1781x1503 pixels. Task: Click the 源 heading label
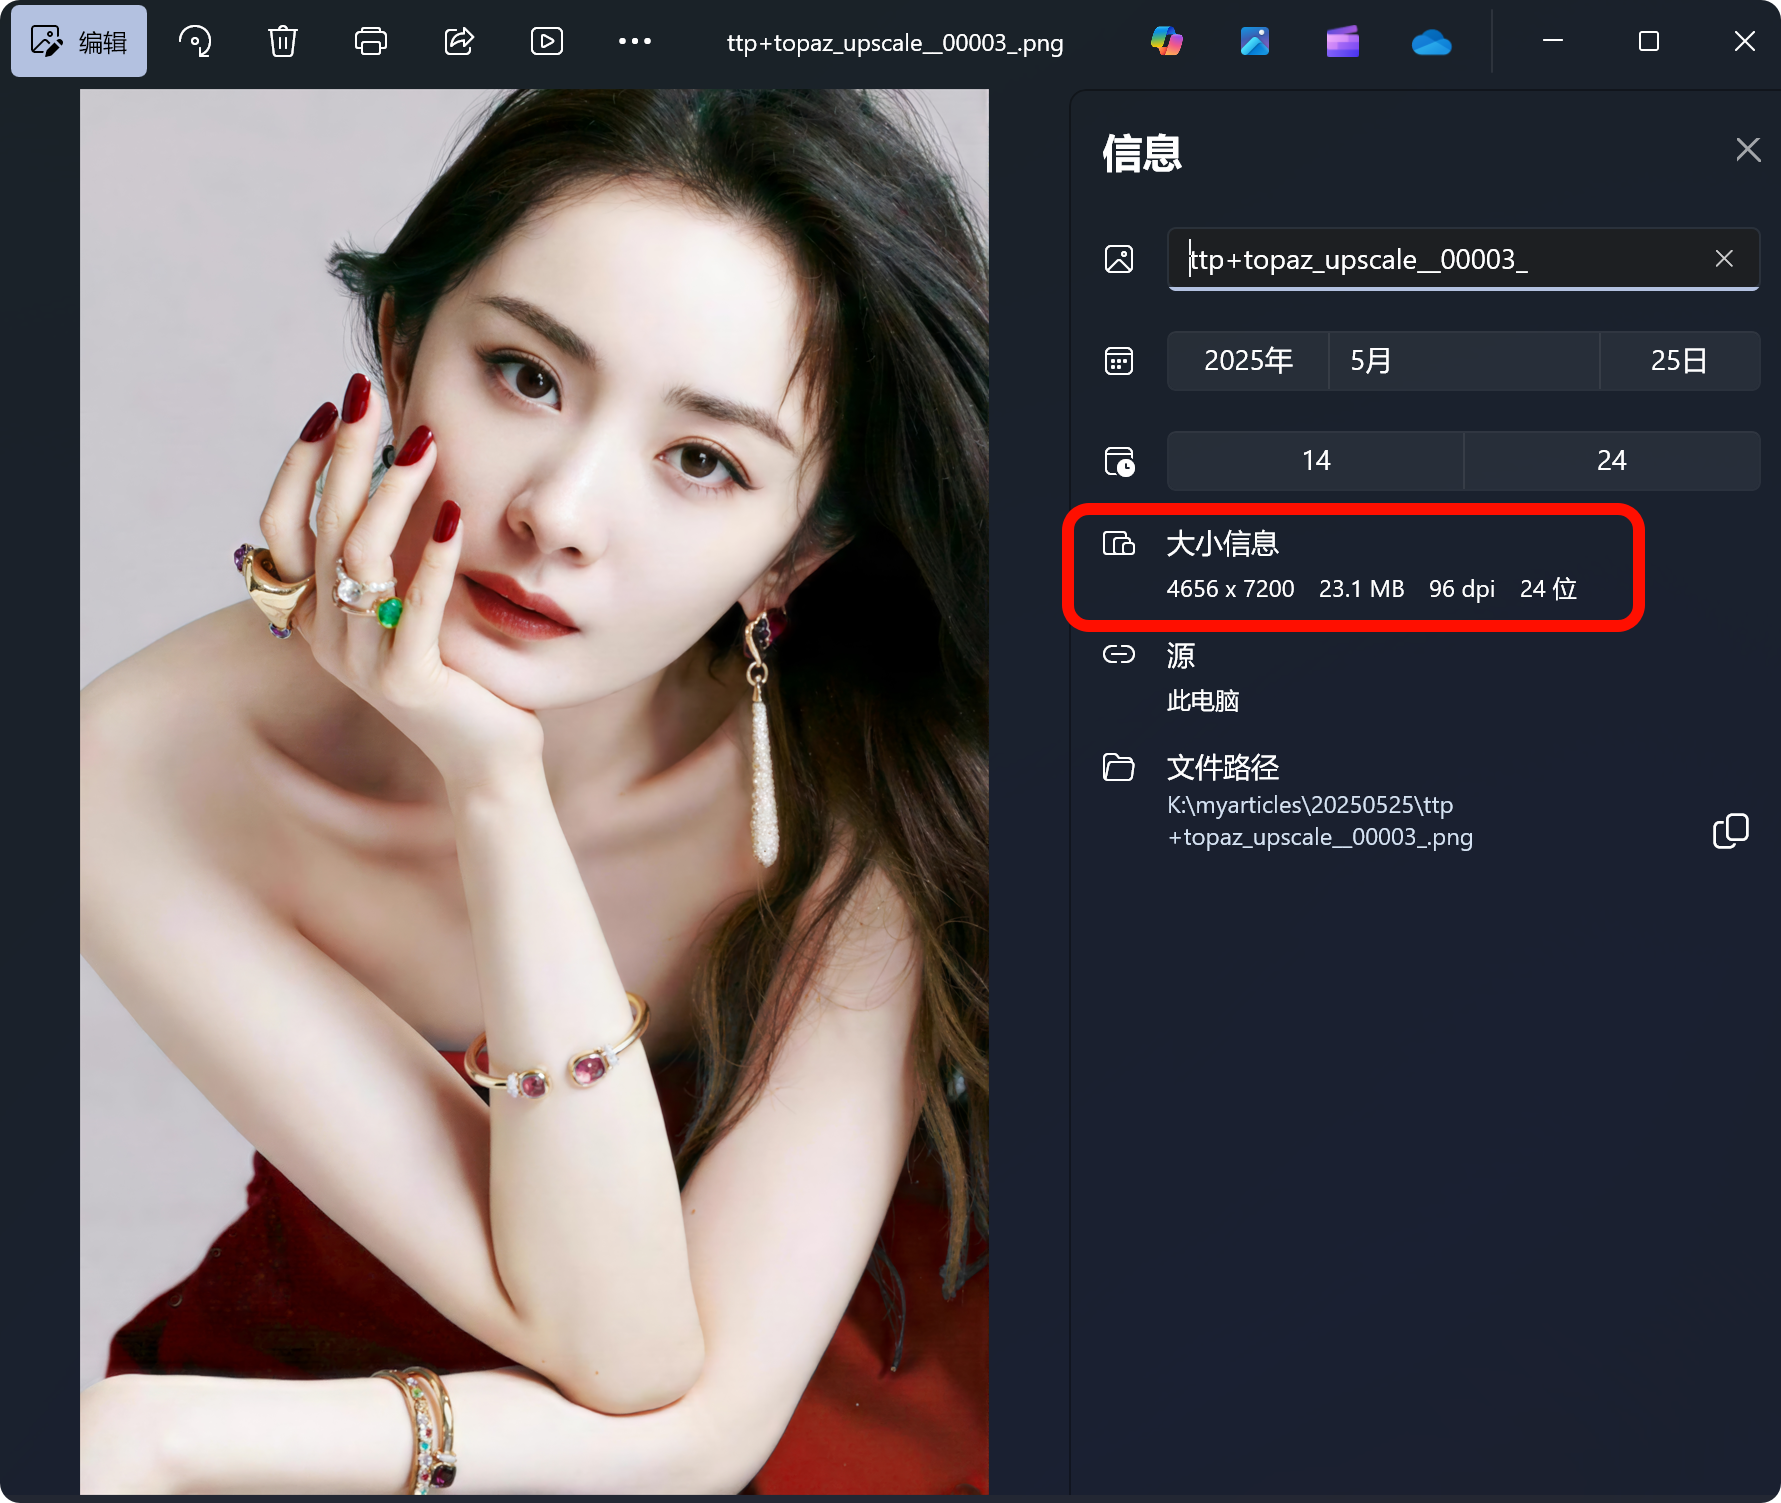[x=1181, y=655]
